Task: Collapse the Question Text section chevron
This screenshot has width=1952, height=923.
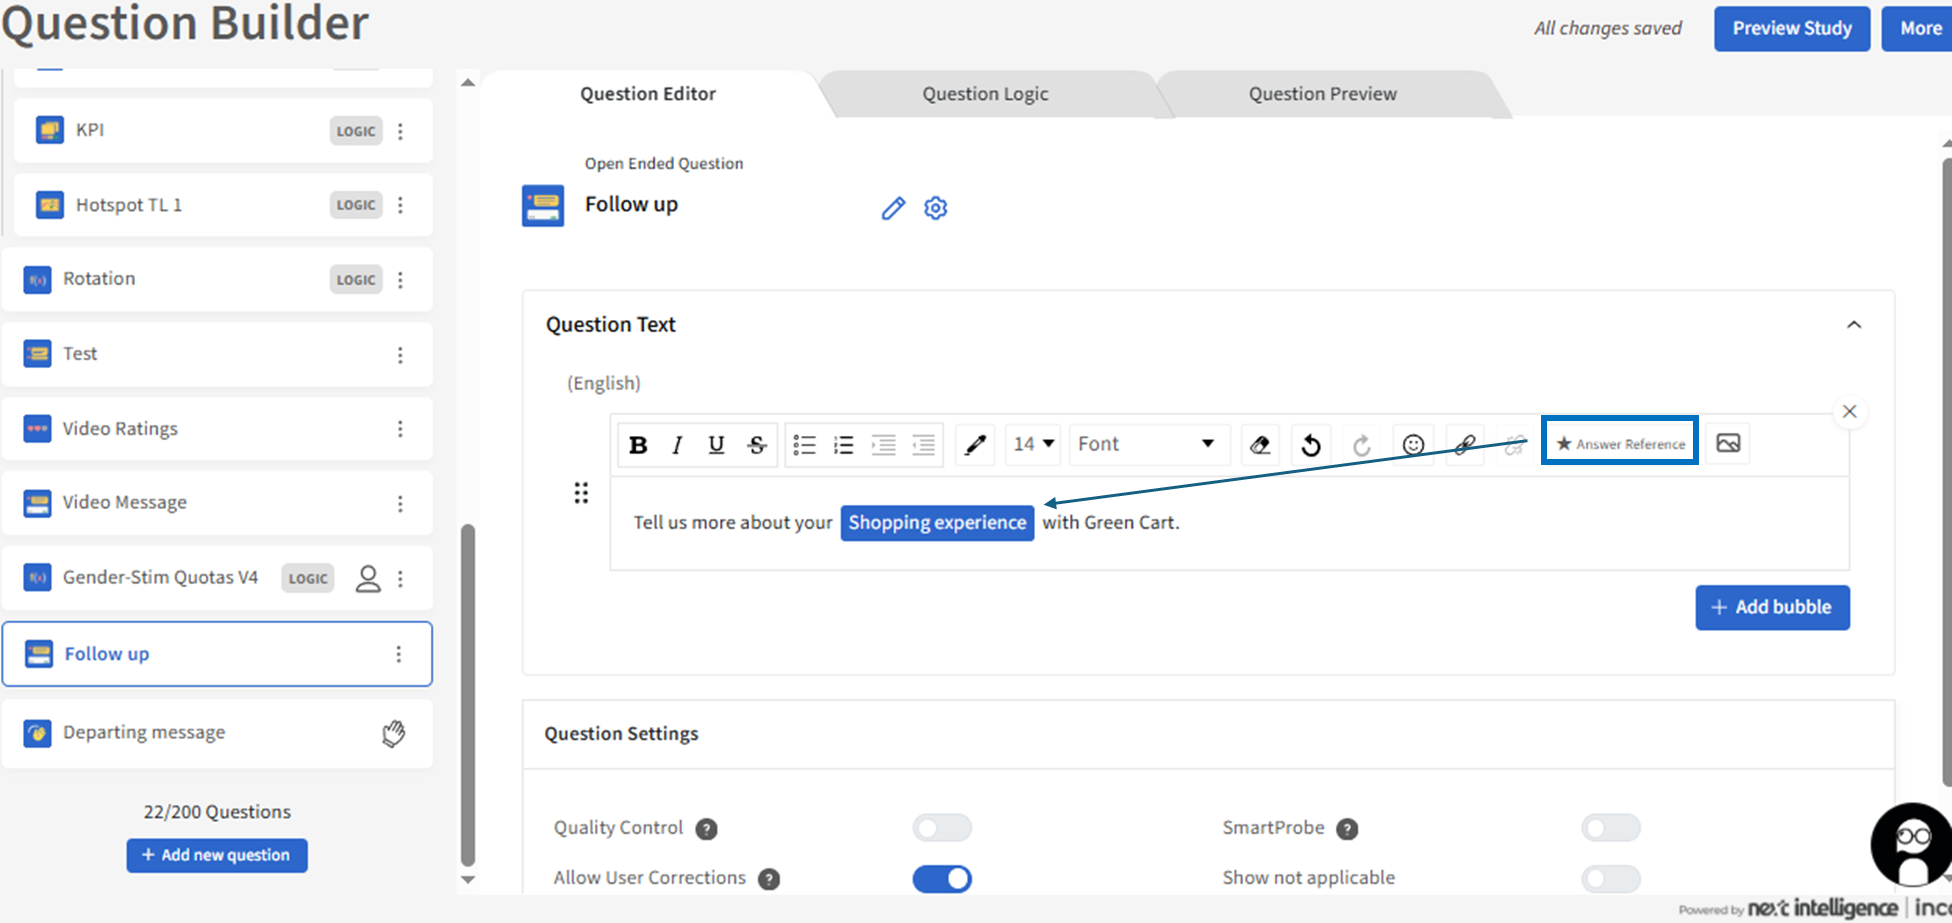Action: coord(1854,325)
